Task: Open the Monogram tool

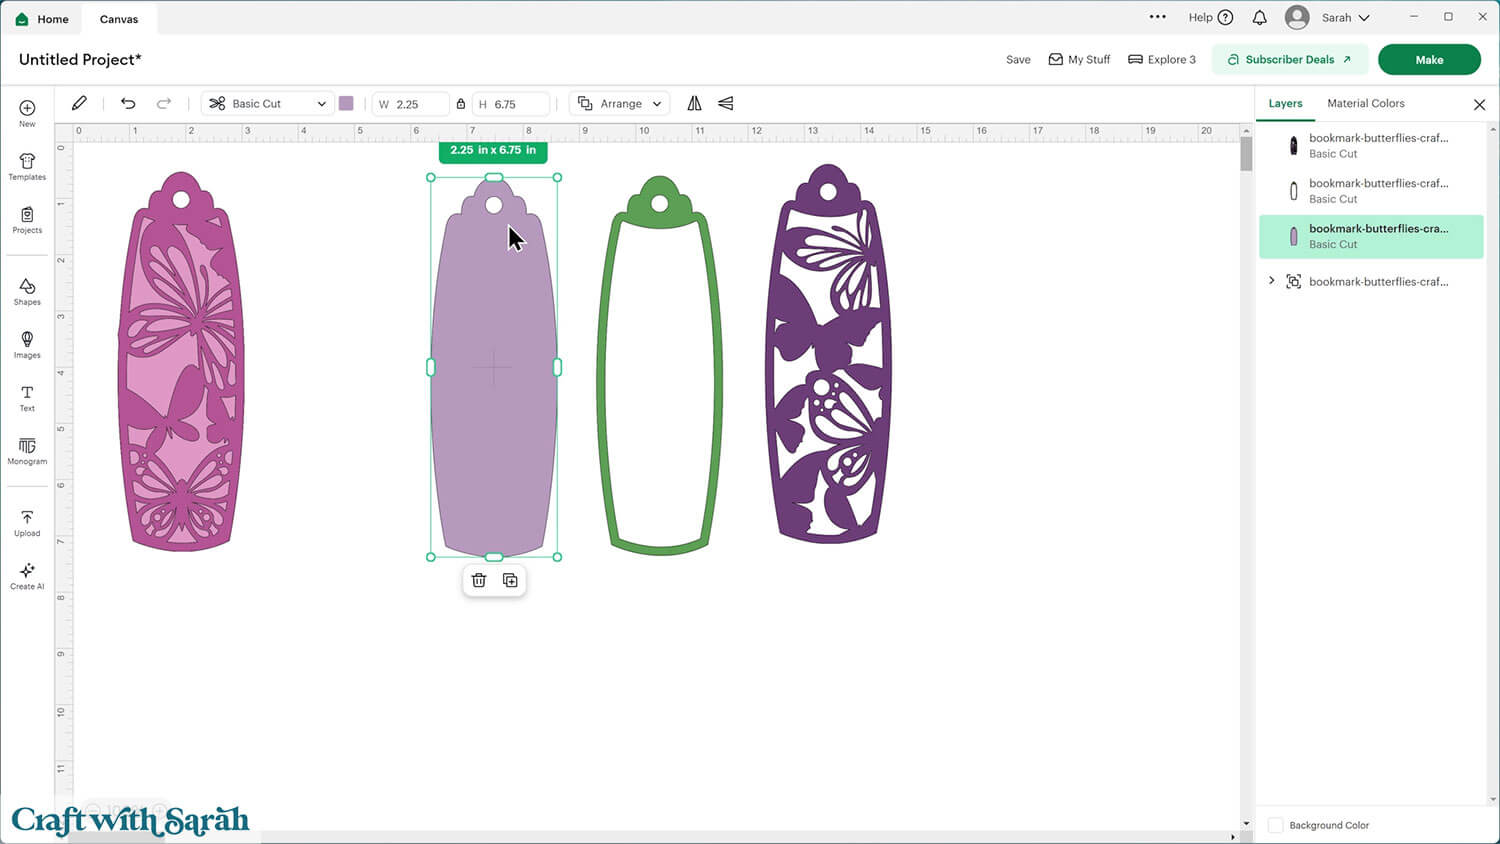Action: 27,451
